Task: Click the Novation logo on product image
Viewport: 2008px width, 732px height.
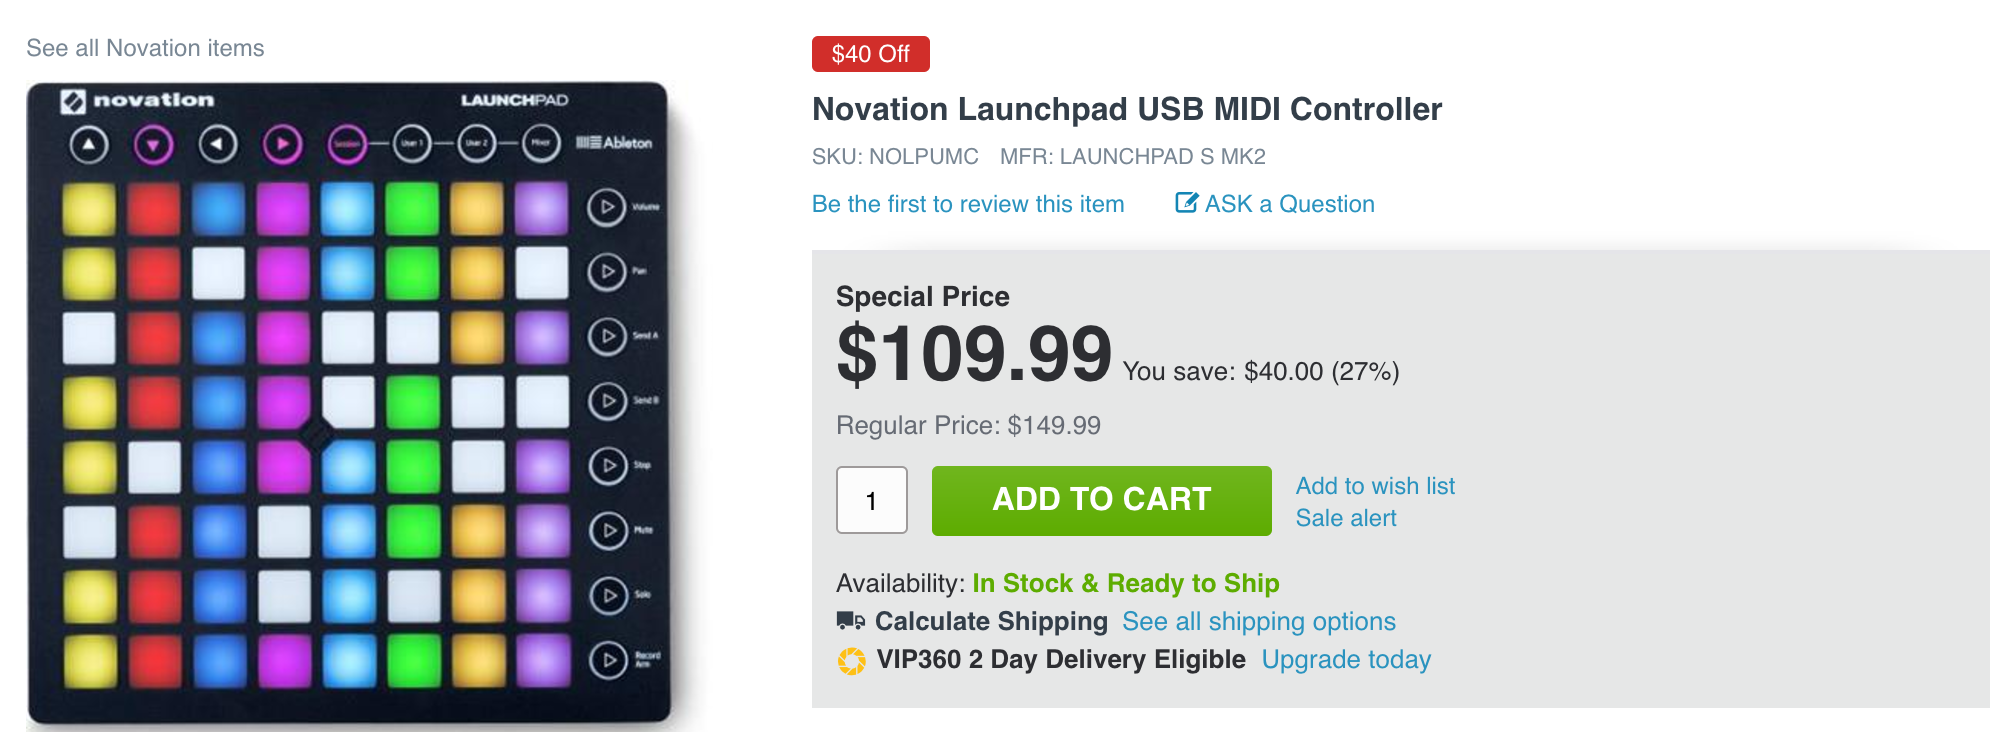Action: click(138, 100)
